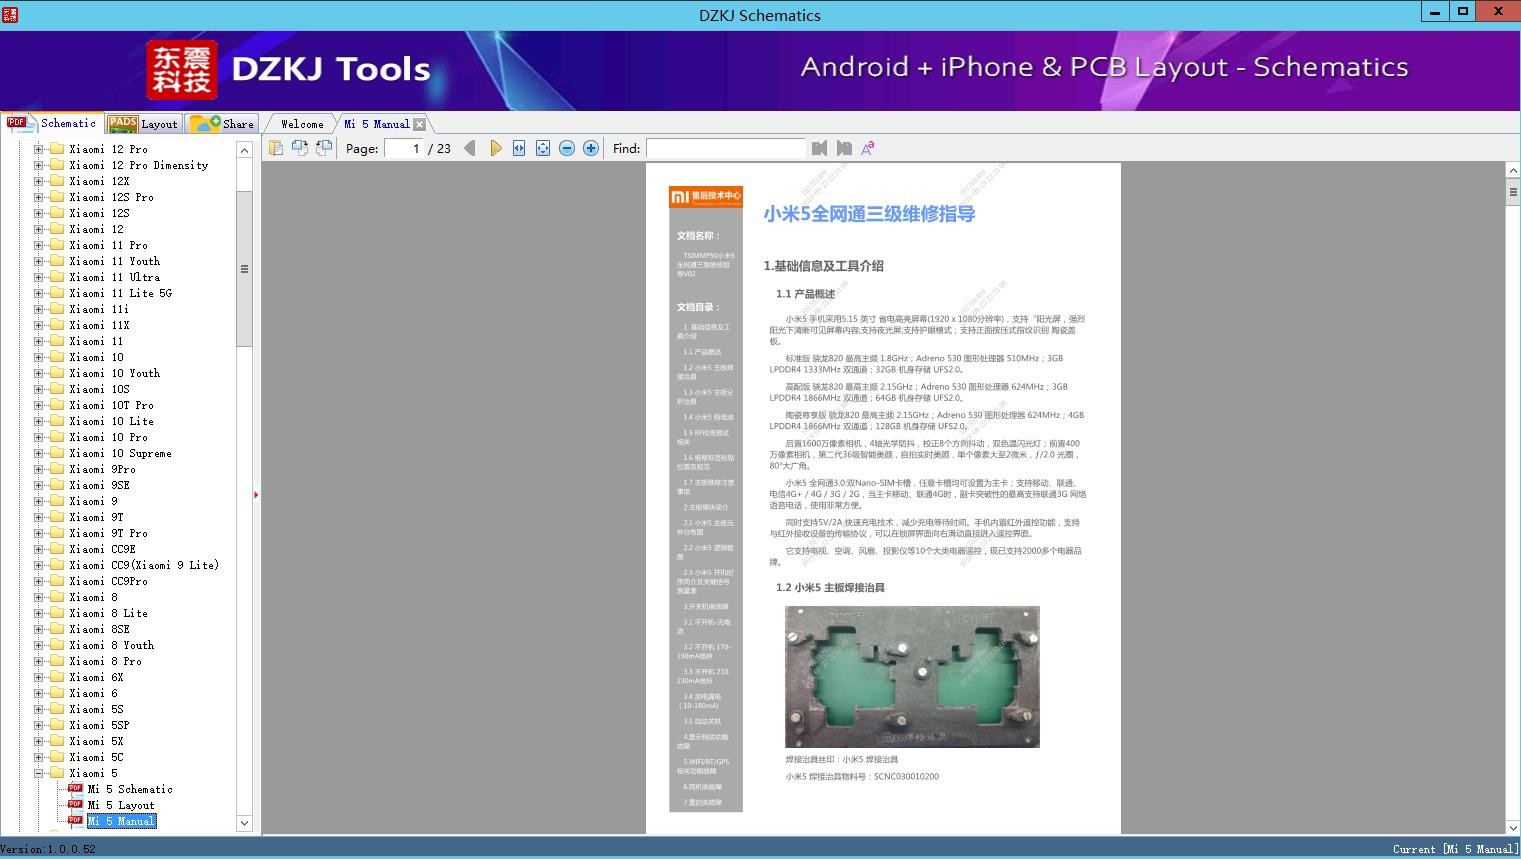Close the Mi 5 Manual tab
The image size is (1521, 859).
[x=420, y=124]
